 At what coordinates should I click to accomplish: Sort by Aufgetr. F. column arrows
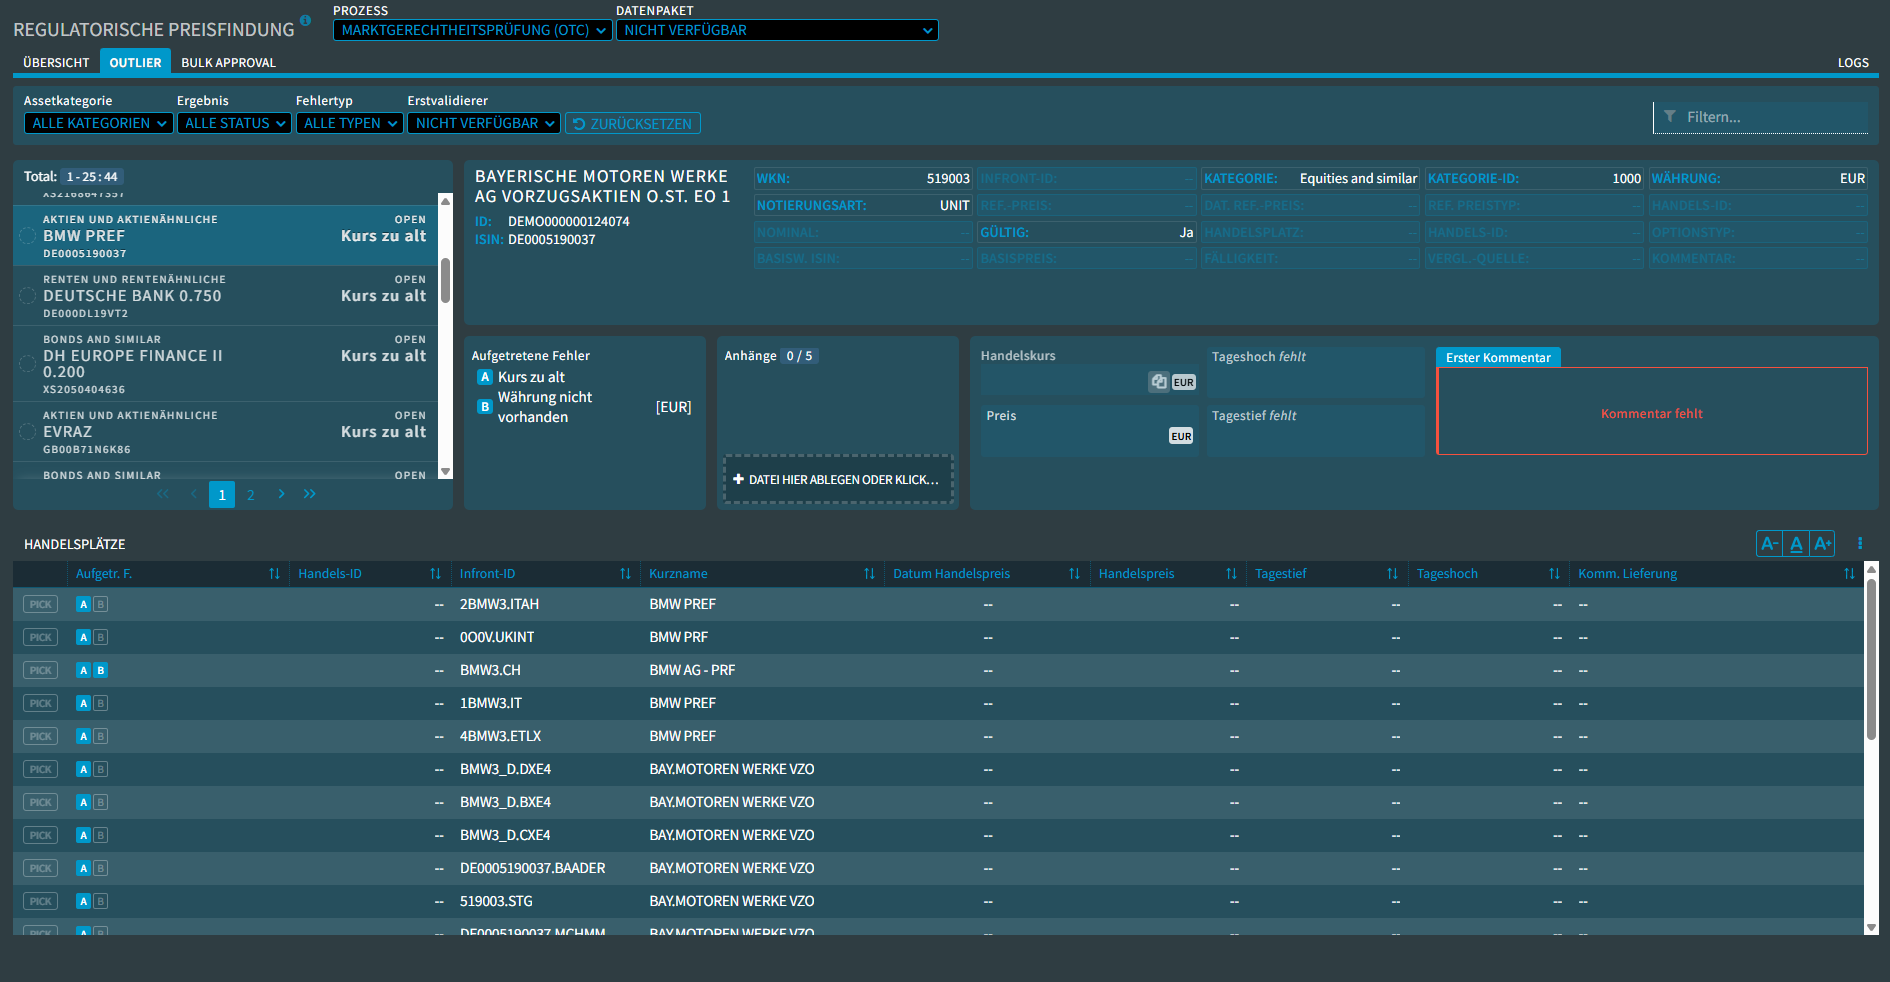point(274,574)
